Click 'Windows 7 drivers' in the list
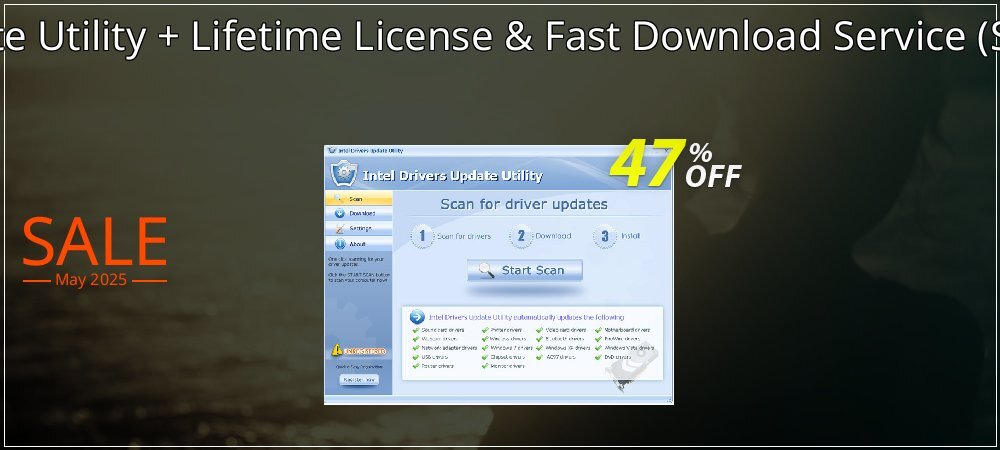1000x450 pixels. (511, 348)
